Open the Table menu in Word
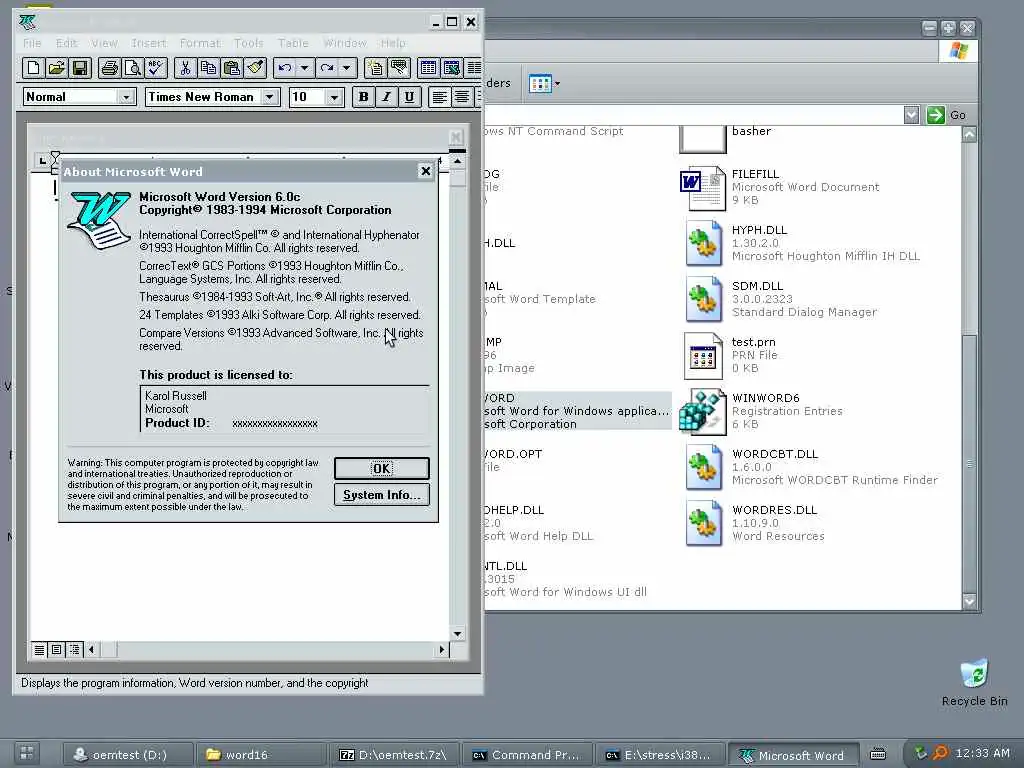The image size is (1024, 768). point(293,43)
